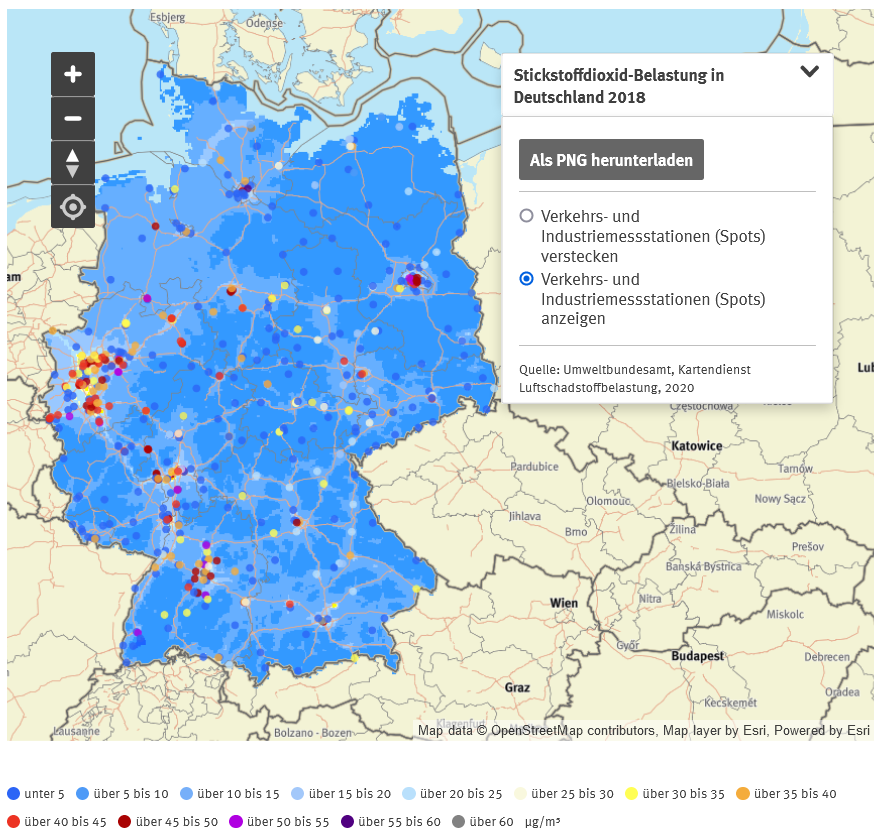Viewport: 874px width, 831px height.
Task: Open the OpenStreetMap contributors attribution link
Action: [x=574, y=731]
